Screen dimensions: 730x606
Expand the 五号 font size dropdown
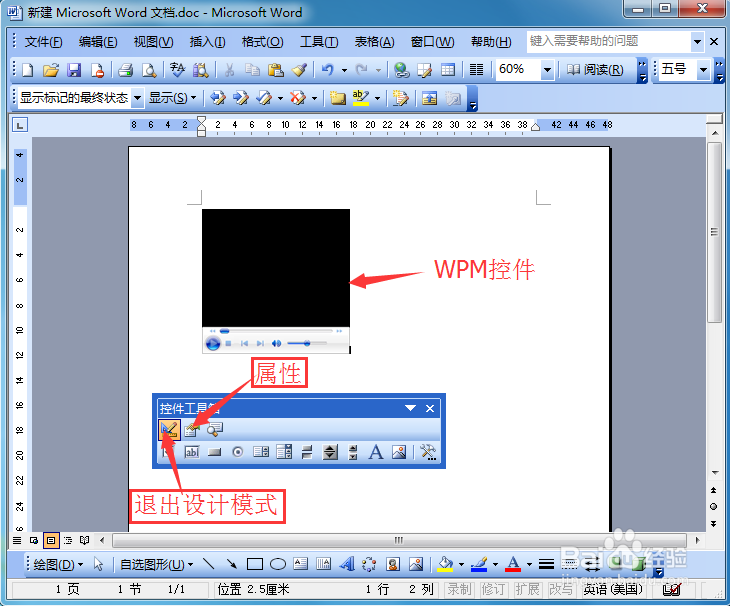pyautogui.click(x=703, y=70)
